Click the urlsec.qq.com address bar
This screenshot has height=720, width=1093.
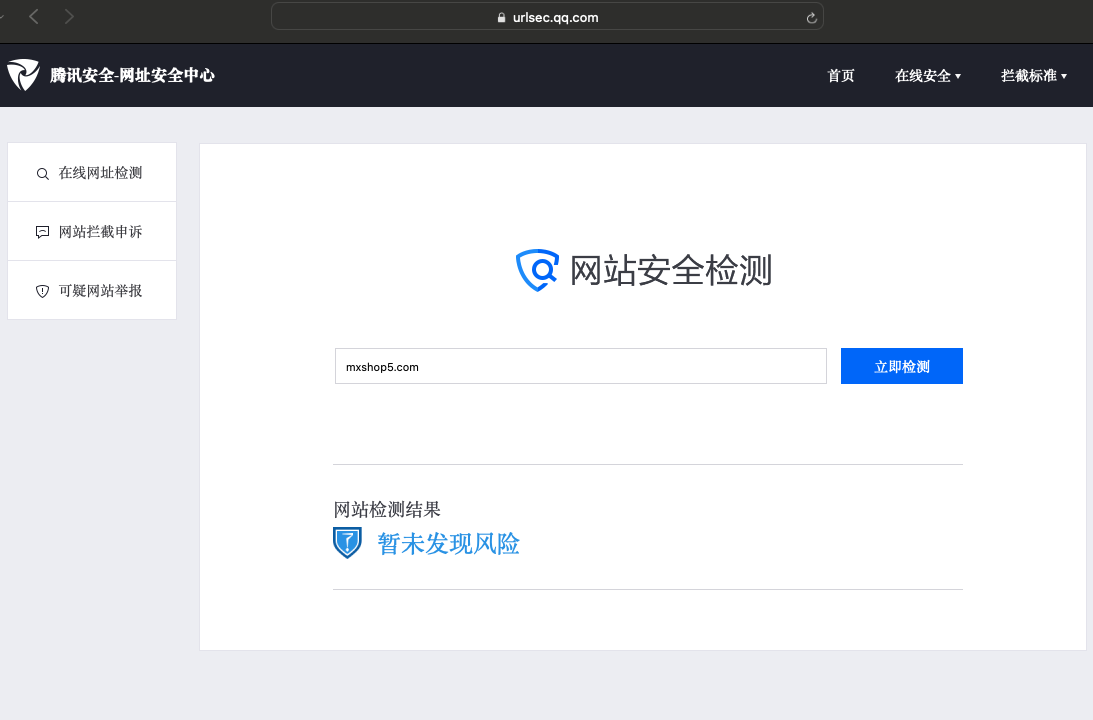547,17
